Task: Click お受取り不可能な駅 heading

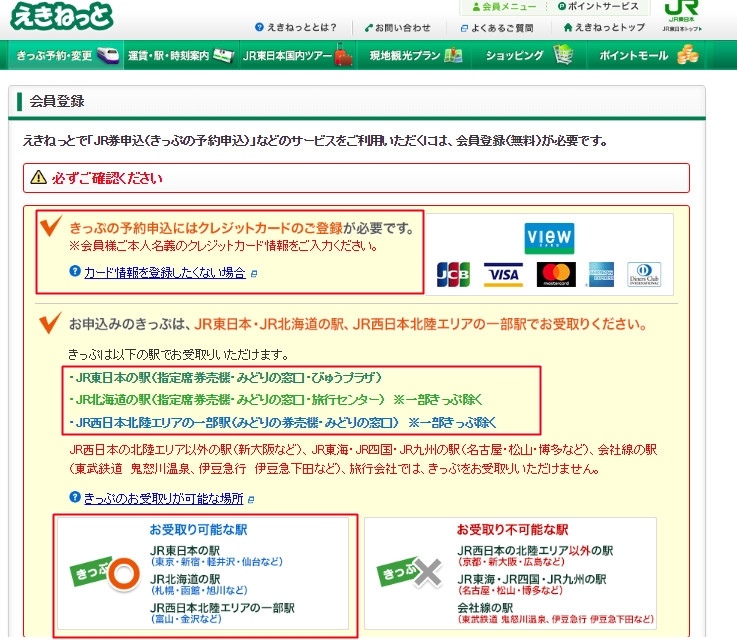Action: [512, 530]
